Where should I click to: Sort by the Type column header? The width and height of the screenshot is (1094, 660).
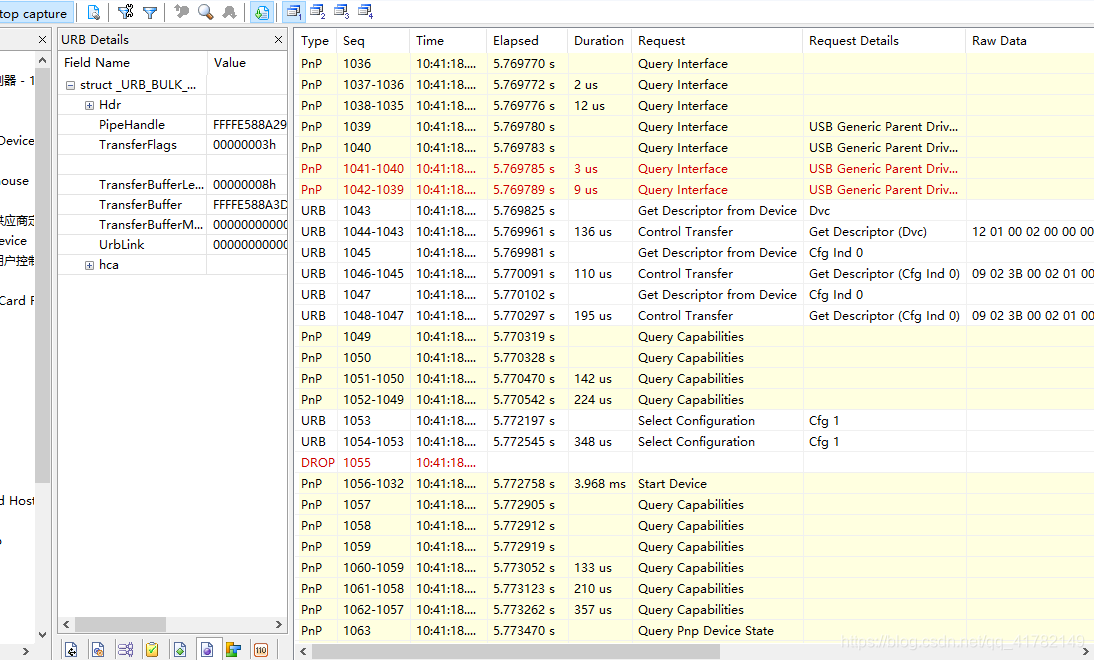(x=315, y=41)
